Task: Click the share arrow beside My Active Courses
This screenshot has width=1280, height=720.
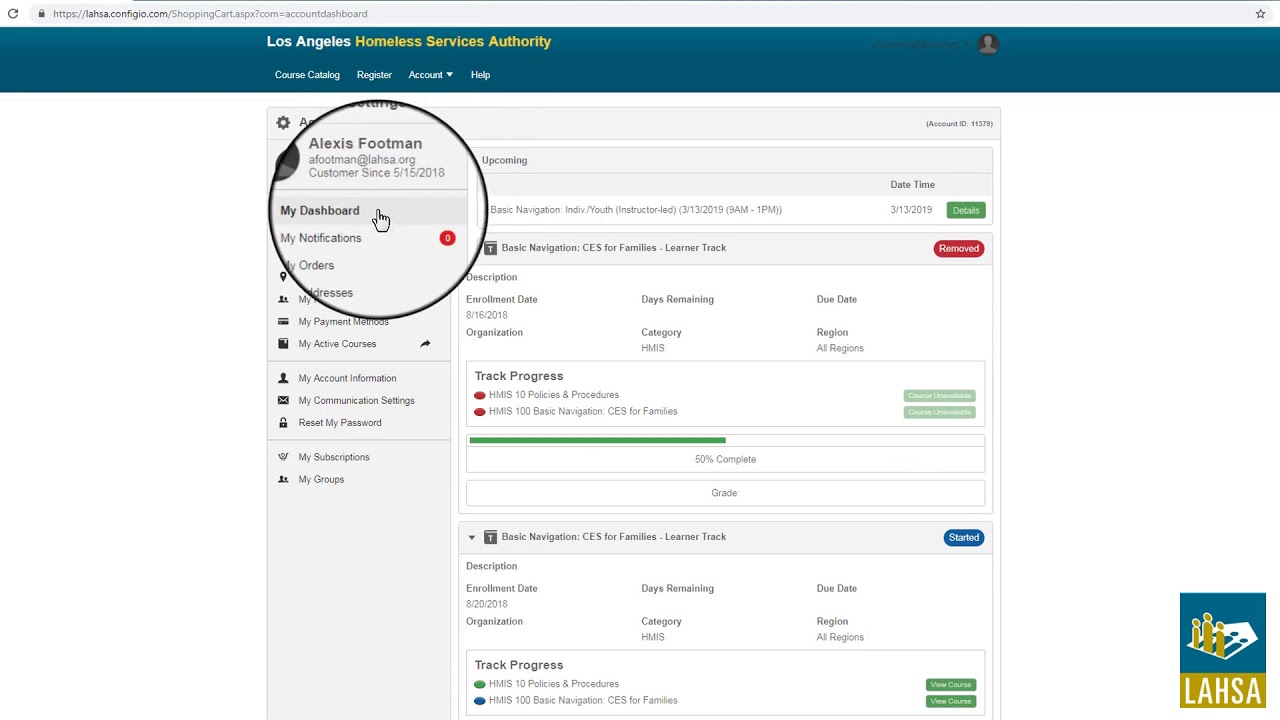Action: 425,344
